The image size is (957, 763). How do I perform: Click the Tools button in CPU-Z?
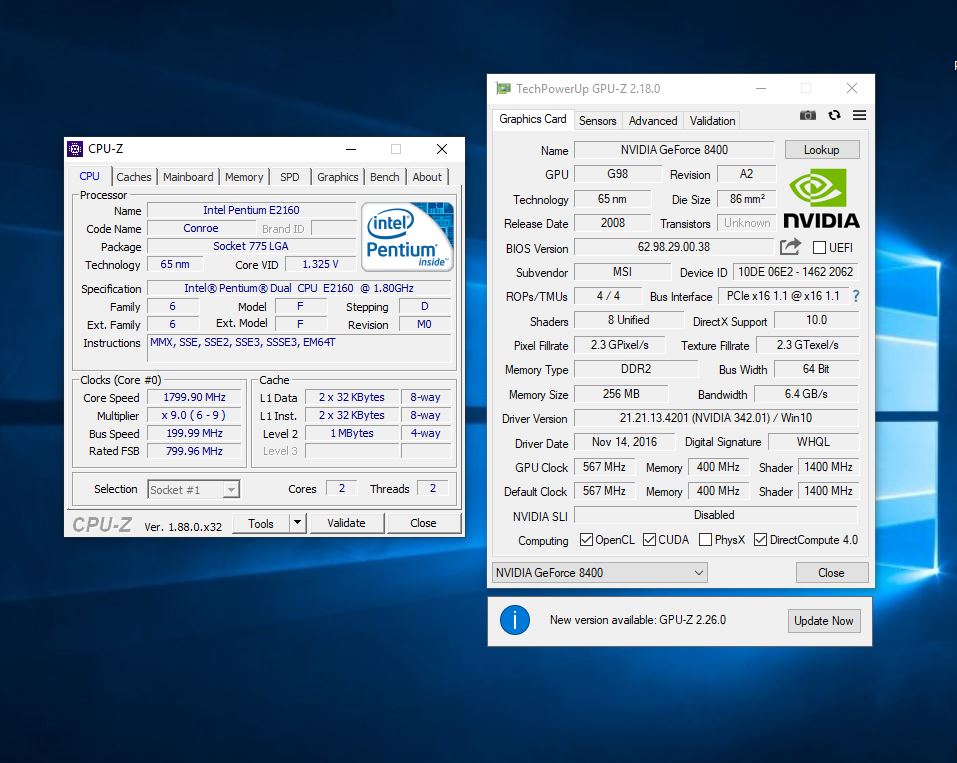coord(261,523)
